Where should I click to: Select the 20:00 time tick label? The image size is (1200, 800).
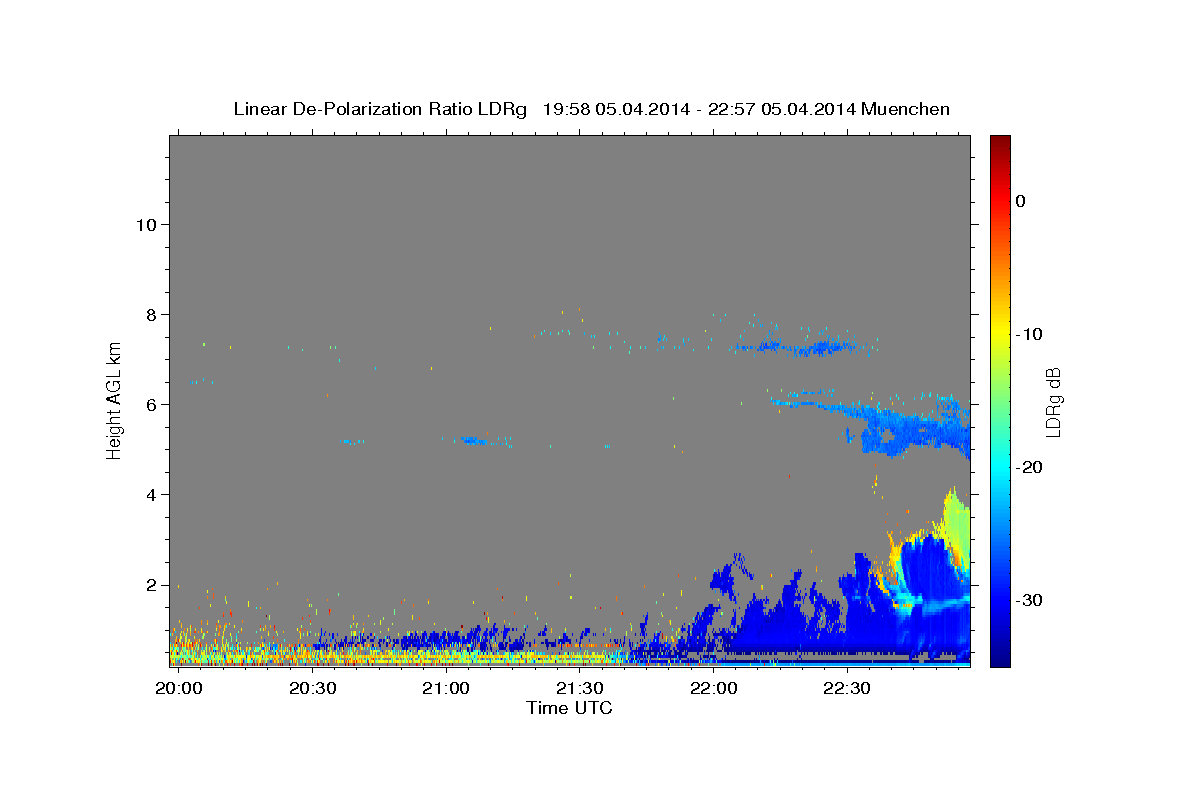(x=178, y=689)
